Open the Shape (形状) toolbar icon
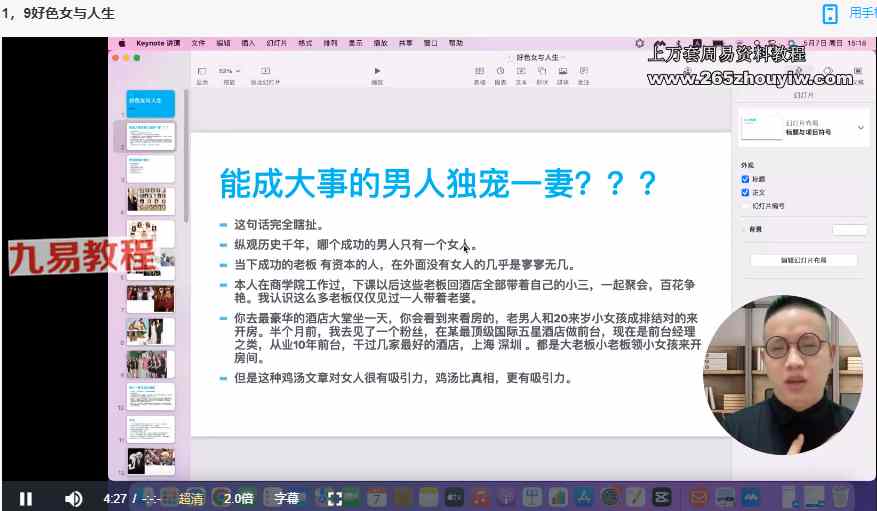 (542, 71)
